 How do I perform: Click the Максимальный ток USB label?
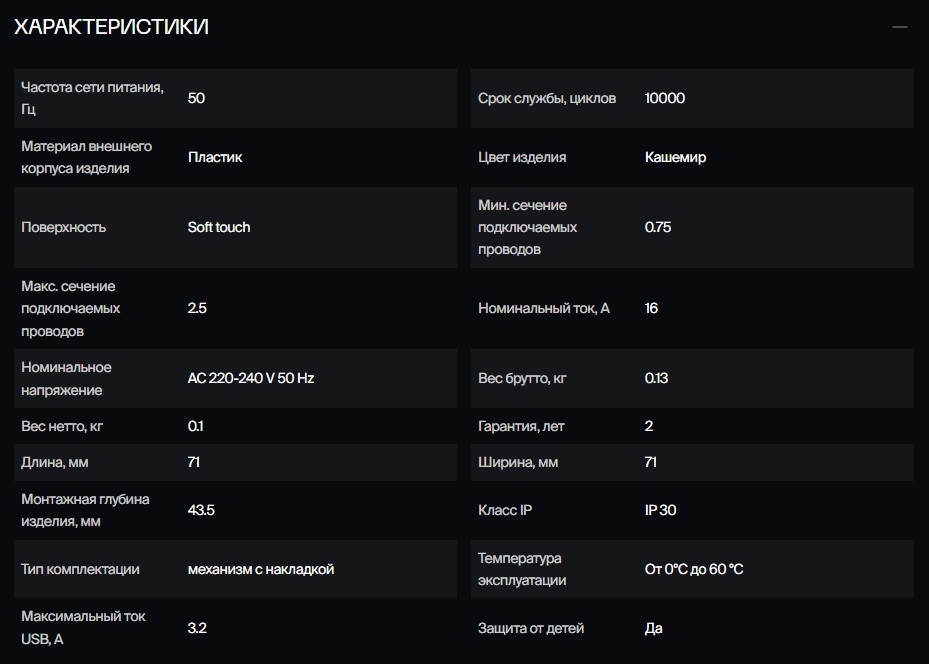coord(83,628)
